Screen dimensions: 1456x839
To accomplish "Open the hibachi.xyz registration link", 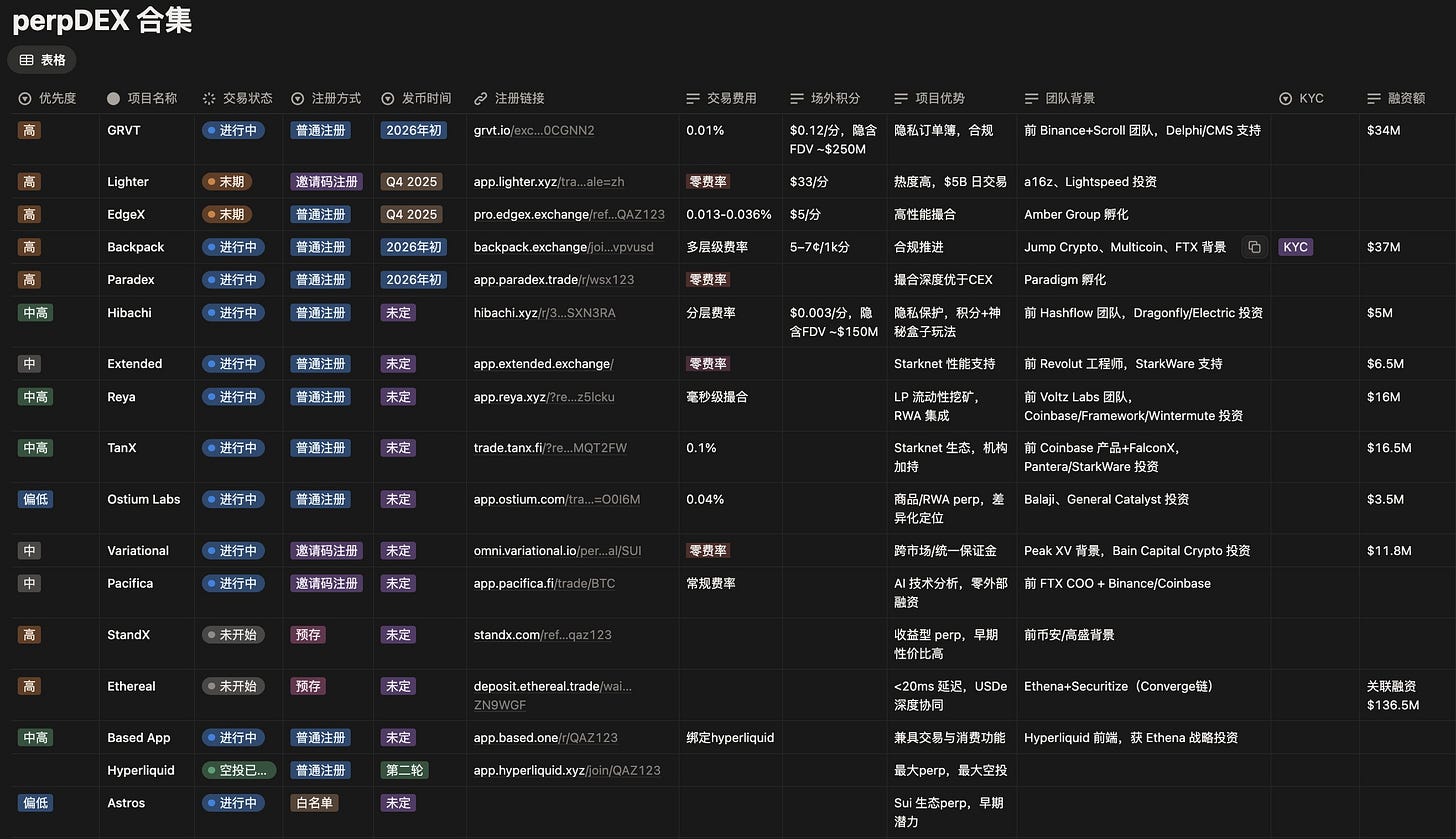I will click(x=545, y=313).
